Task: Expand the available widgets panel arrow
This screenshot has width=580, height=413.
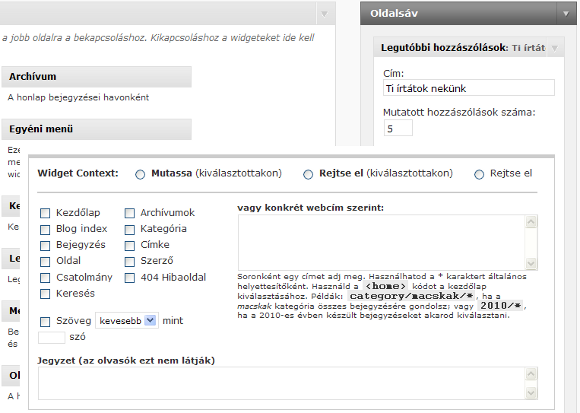Action: pyautogui.click(x=324, y=14)
